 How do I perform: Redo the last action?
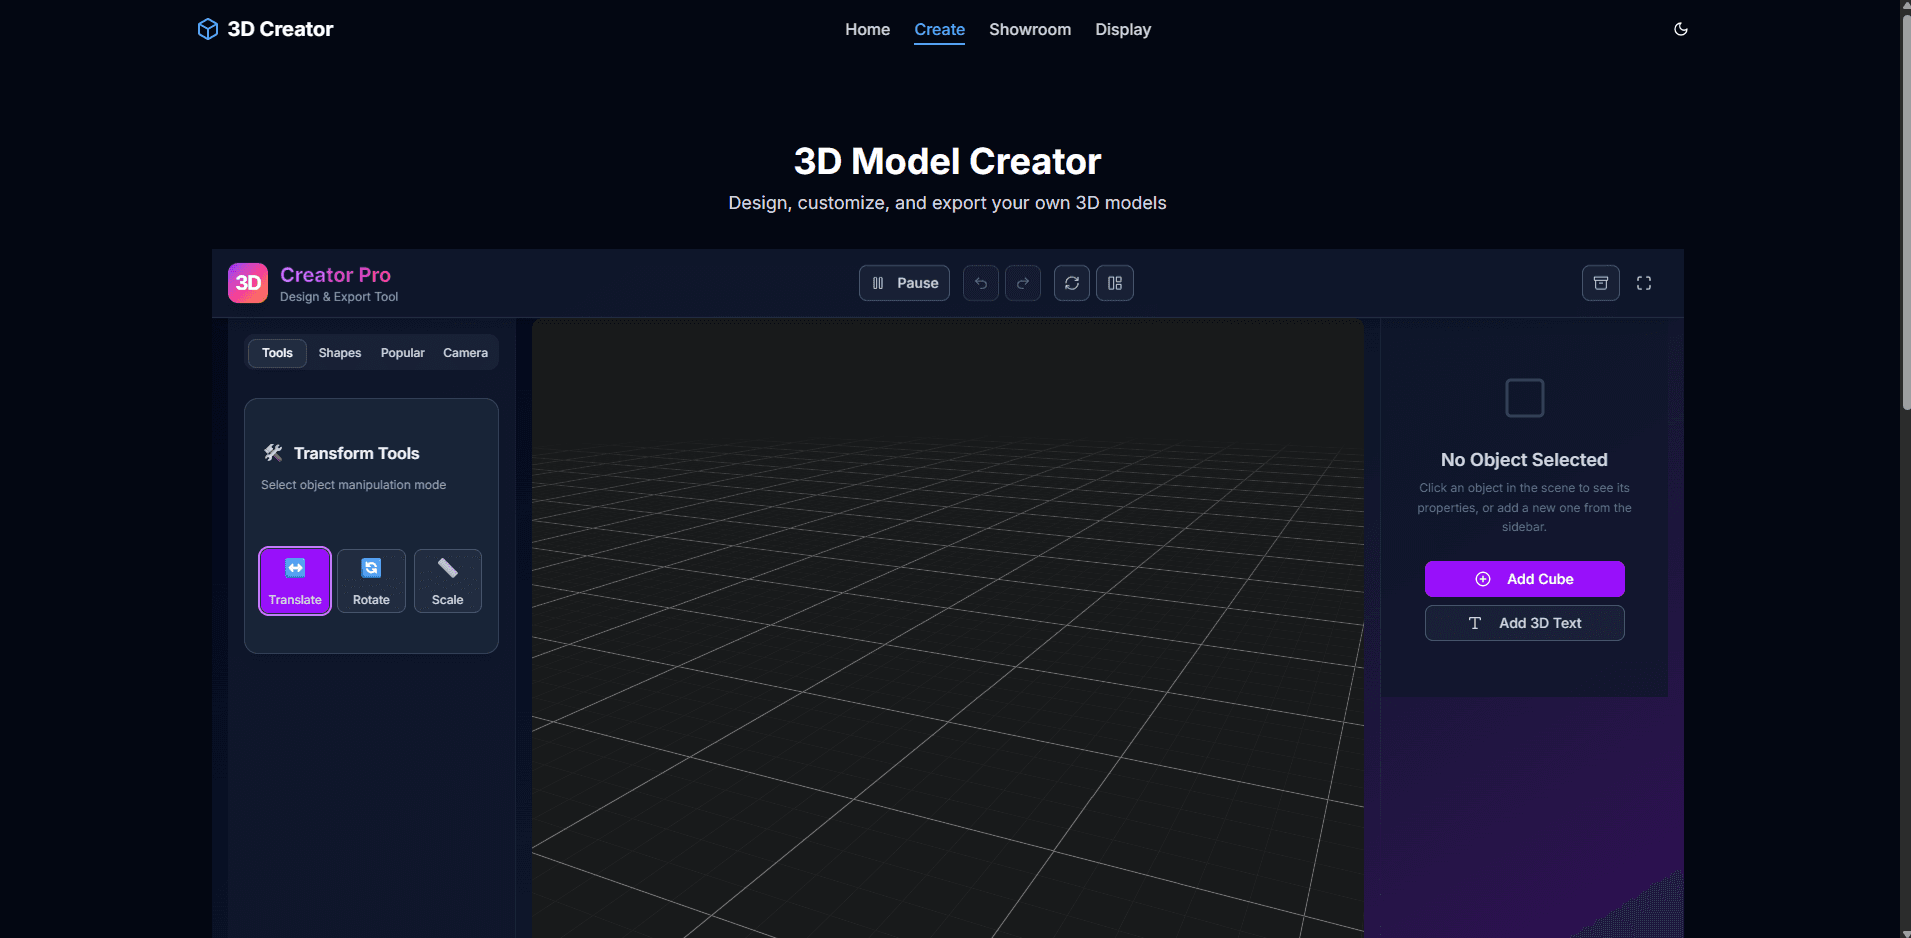pyautogui.click(x=1023, y=283)
